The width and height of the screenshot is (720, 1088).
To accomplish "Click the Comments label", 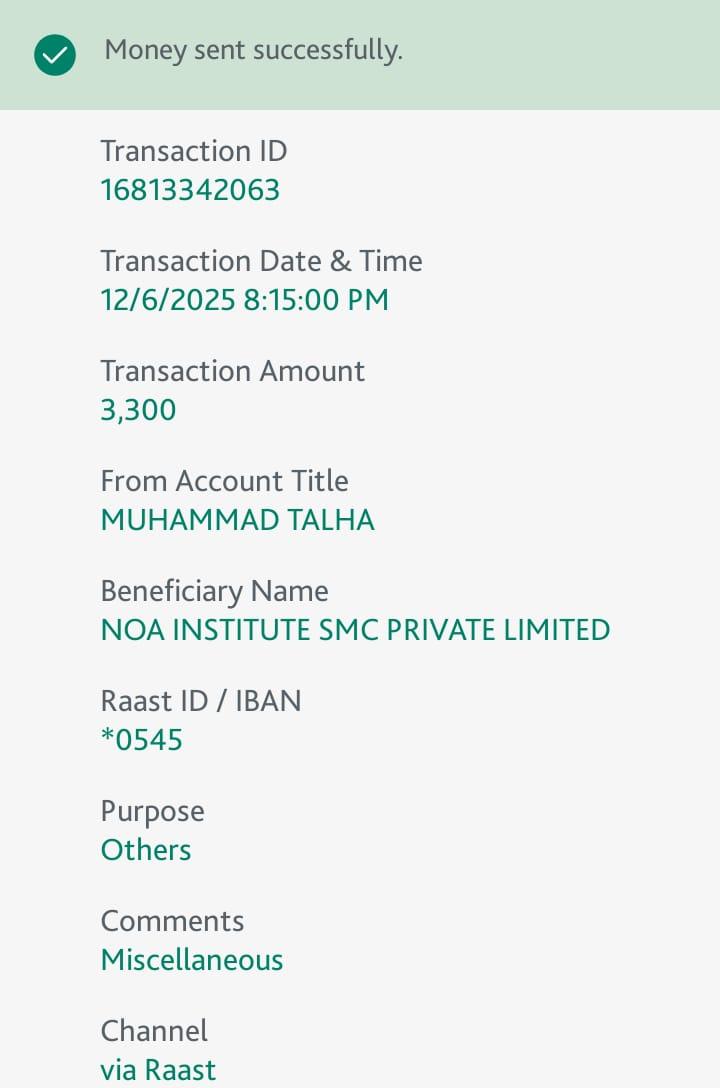I will point(172,921).
